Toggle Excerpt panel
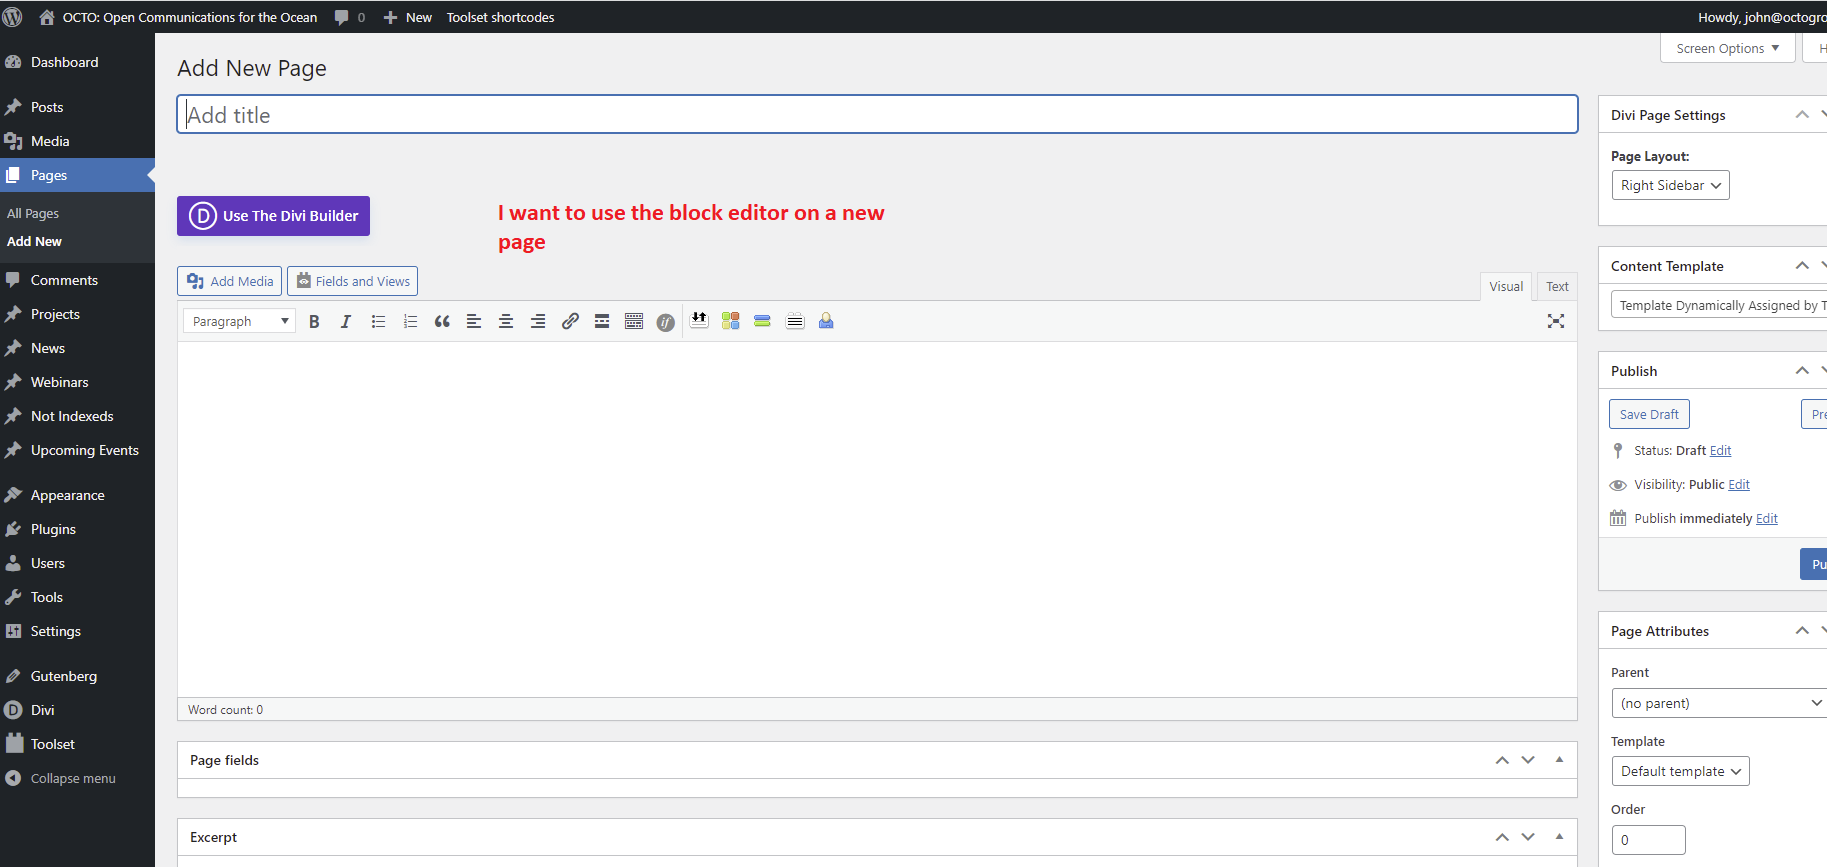 1559,837
